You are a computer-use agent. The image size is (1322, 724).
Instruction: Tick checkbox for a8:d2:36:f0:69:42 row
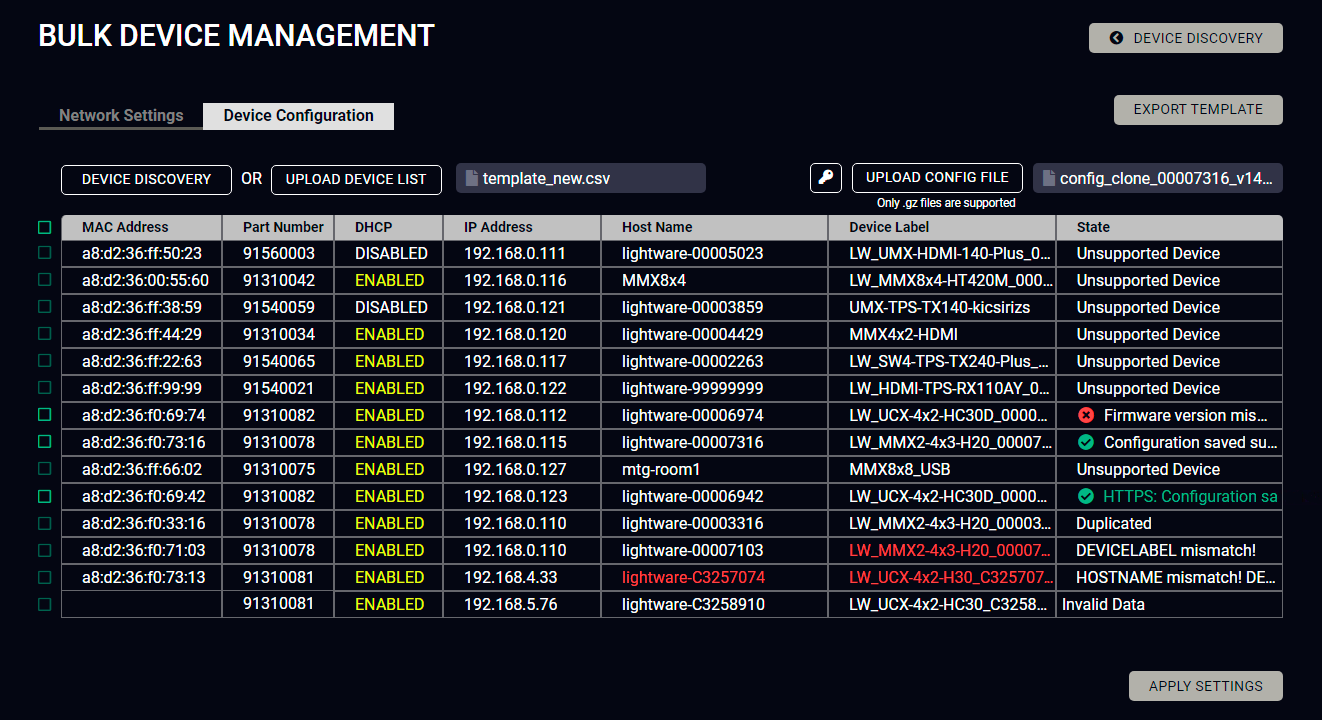click(44, 496)
